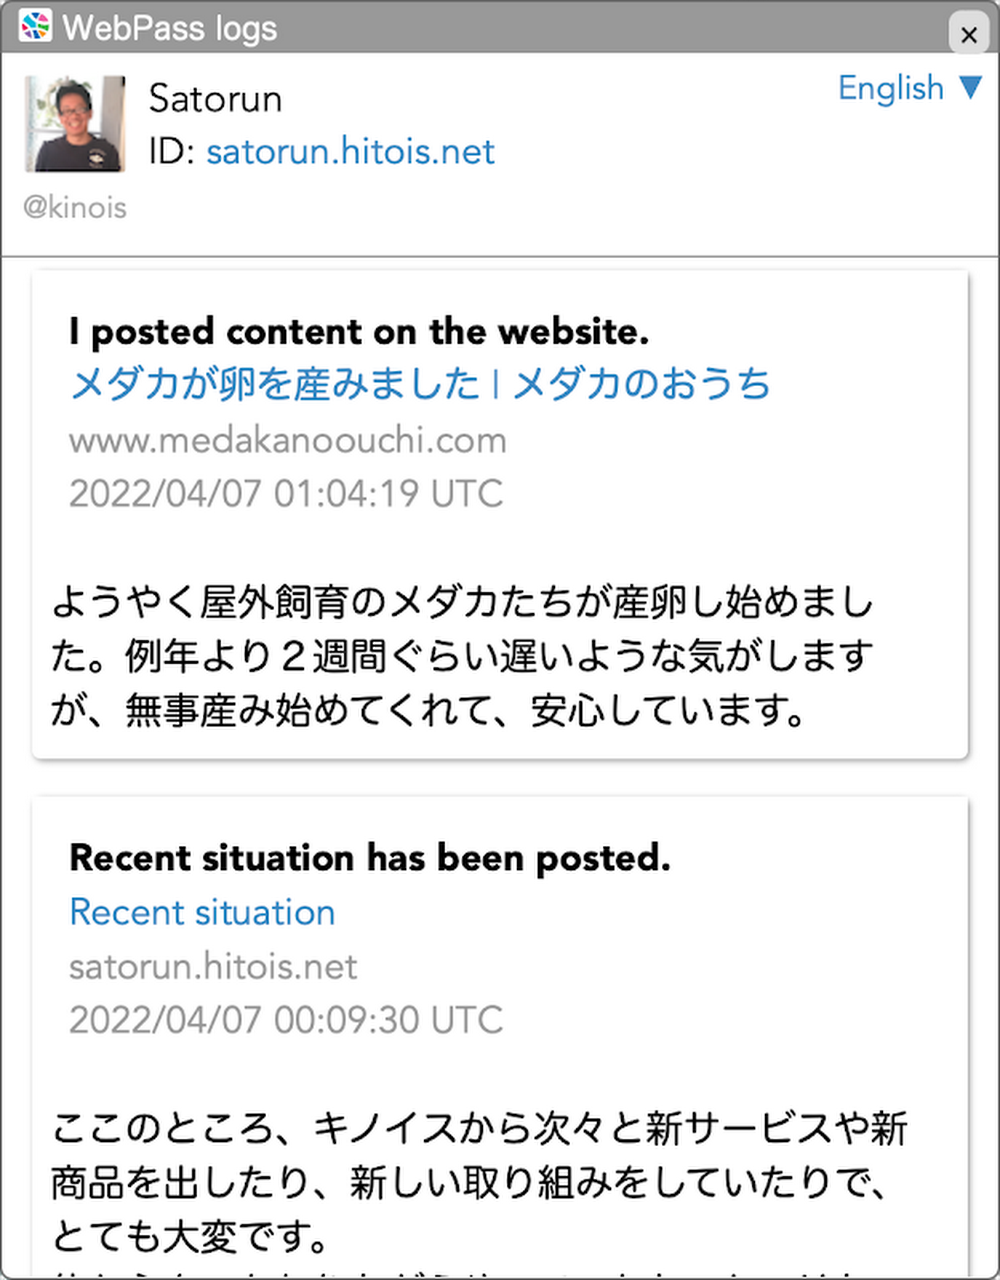Open the Recent situation link
This screenshot has height=1280, width=1000.
(202, 912)
